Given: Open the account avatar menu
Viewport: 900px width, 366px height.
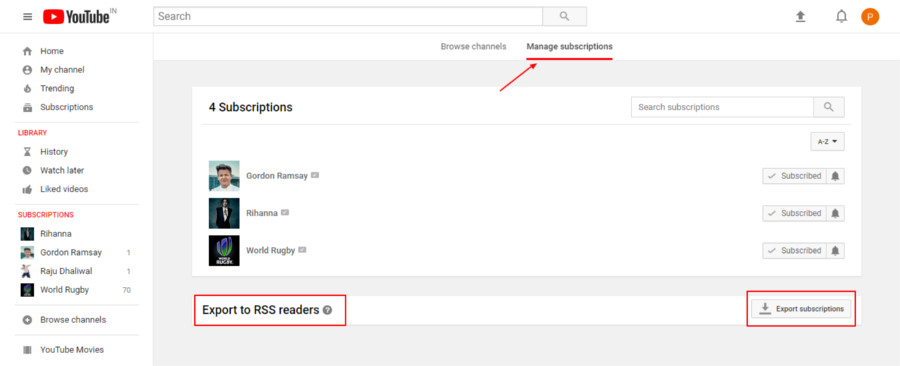Looking at the screenshot, I should (x=870, y=17).
